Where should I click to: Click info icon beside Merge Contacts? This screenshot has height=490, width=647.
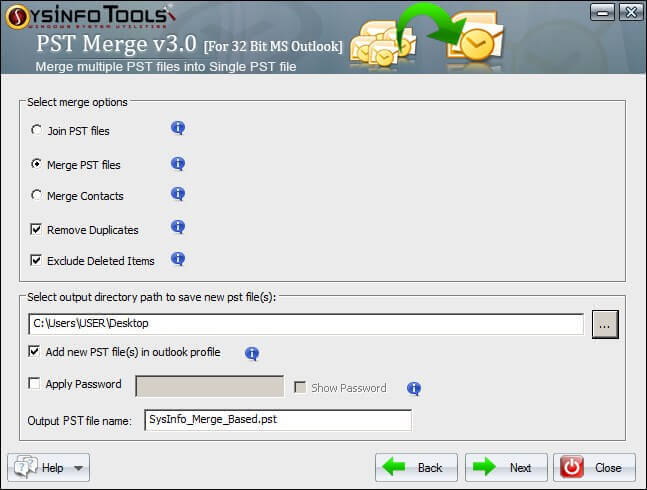(178, 194)
